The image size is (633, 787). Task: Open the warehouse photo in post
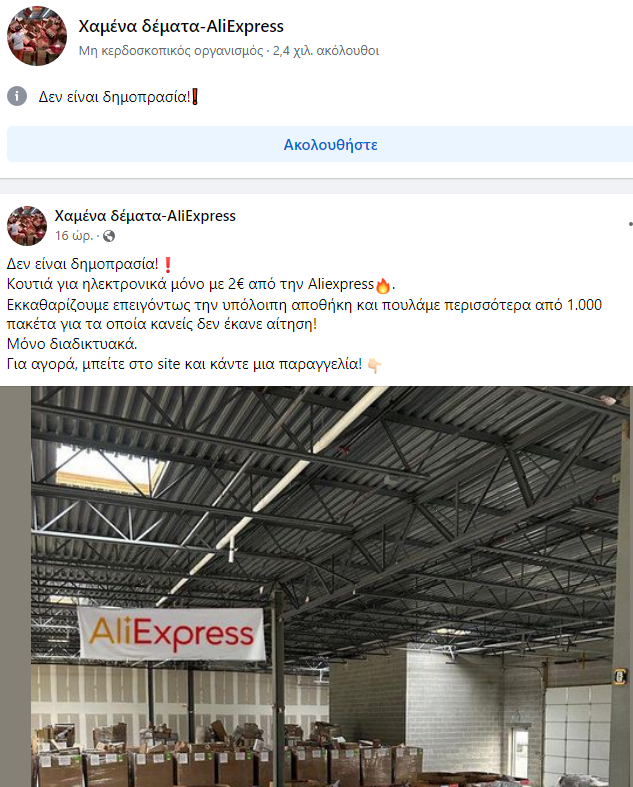pyautogui.click(x=316, y=586)
